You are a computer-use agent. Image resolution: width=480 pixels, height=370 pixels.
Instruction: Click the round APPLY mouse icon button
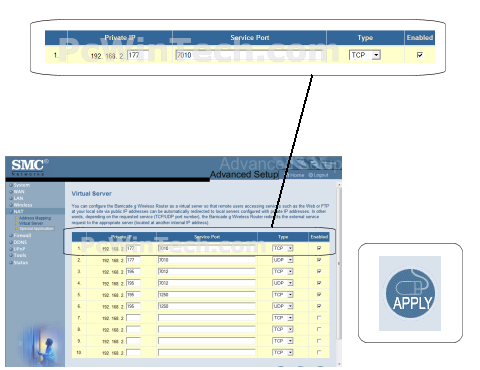coord(410,293)
